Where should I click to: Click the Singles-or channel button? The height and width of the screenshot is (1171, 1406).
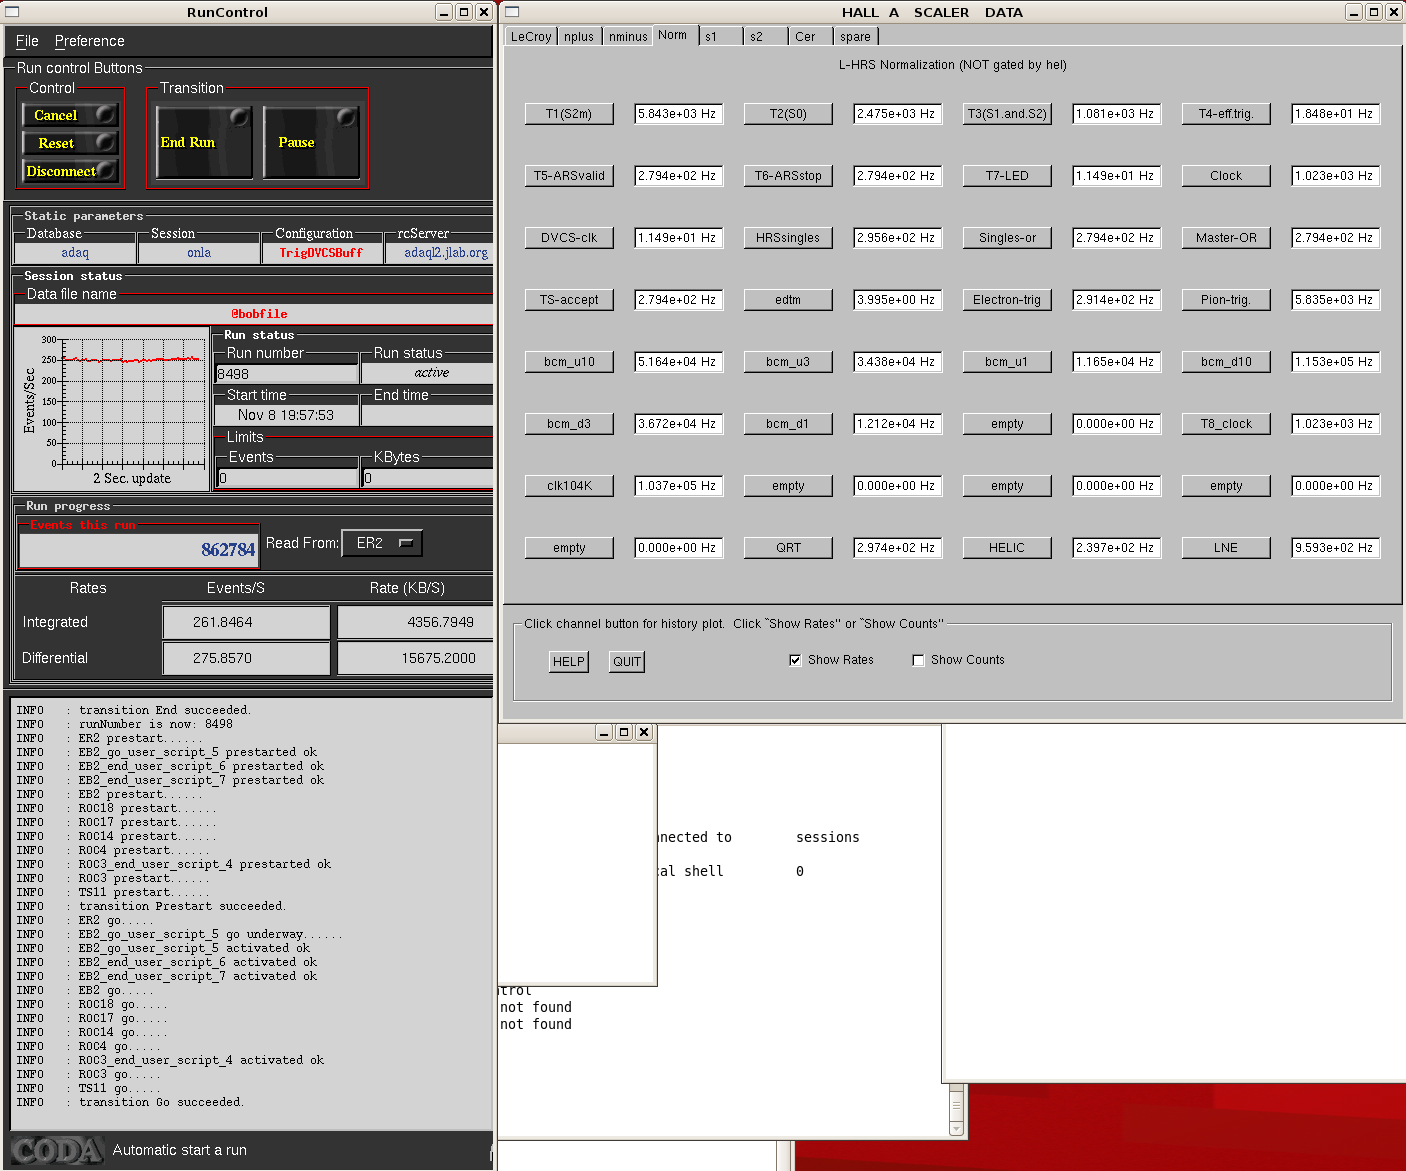[1007, 238]
